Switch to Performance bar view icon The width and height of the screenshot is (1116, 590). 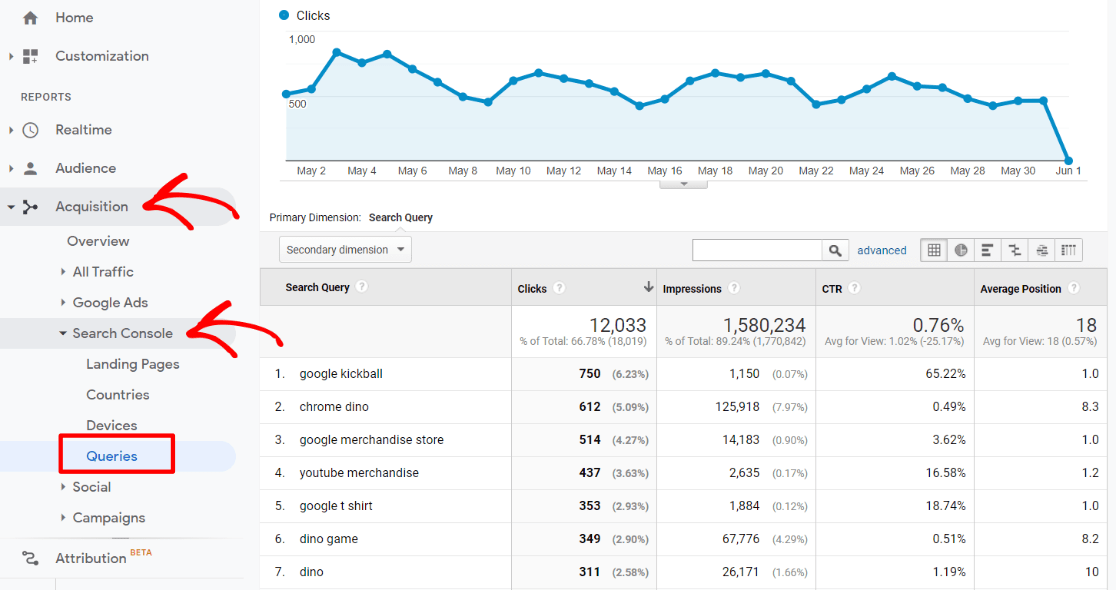click(987, 250)
